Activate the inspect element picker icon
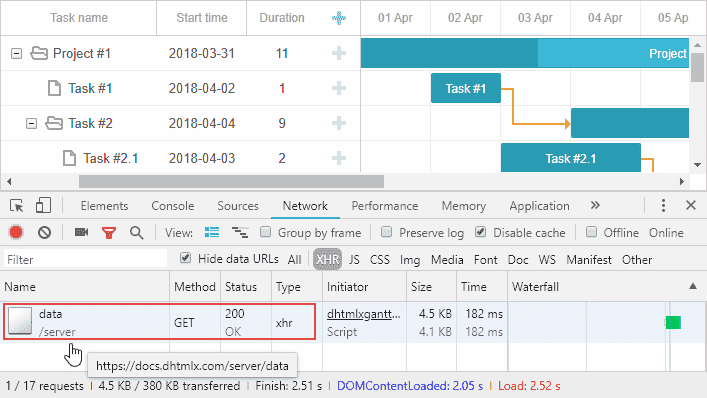Screen dimensions: 707x398 pos(17,206)
